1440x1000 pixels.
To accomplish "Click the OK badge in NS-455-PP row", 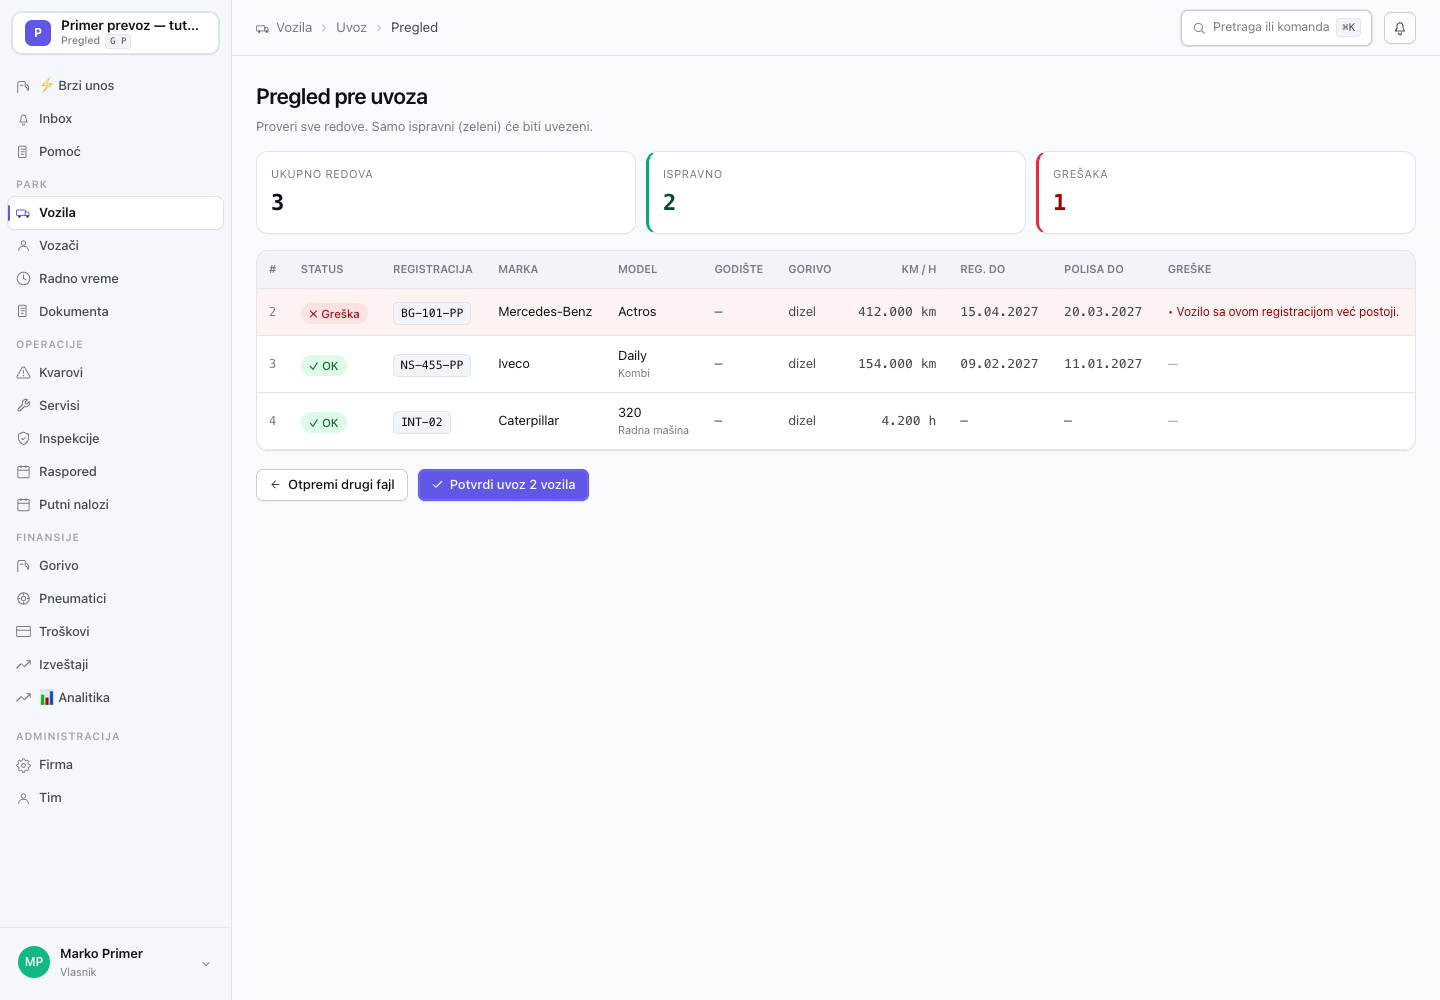I will click(324, 366).
